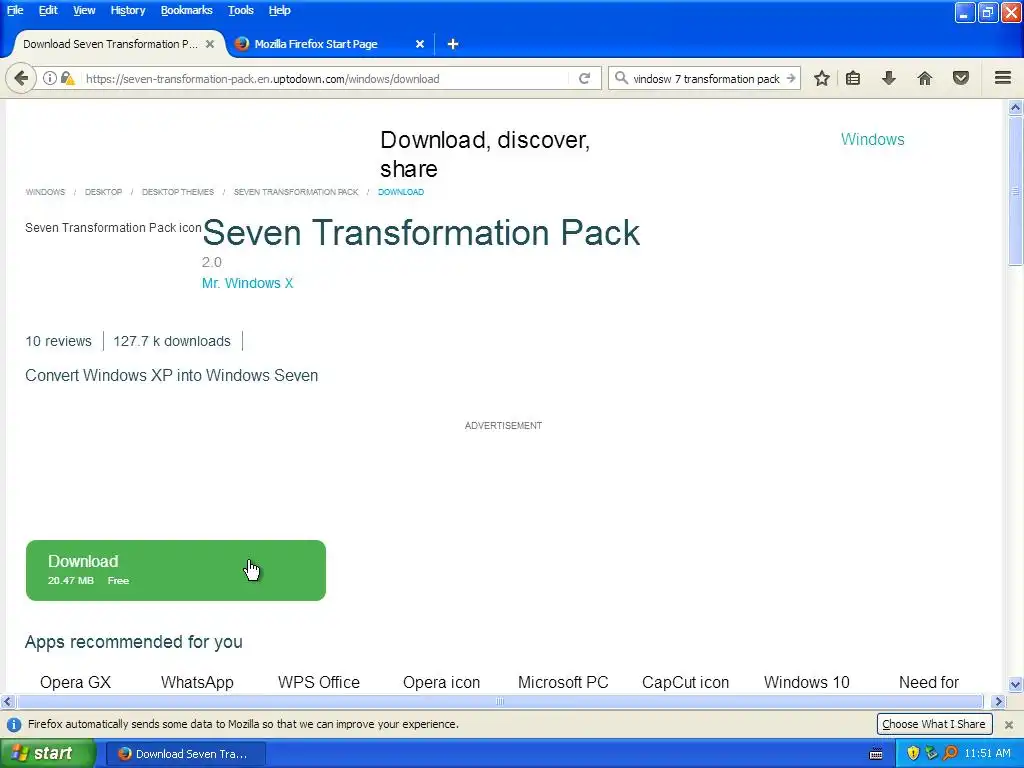Click the network tray icon
This screenshot has height=768, width=1024.
click(931, 753)
